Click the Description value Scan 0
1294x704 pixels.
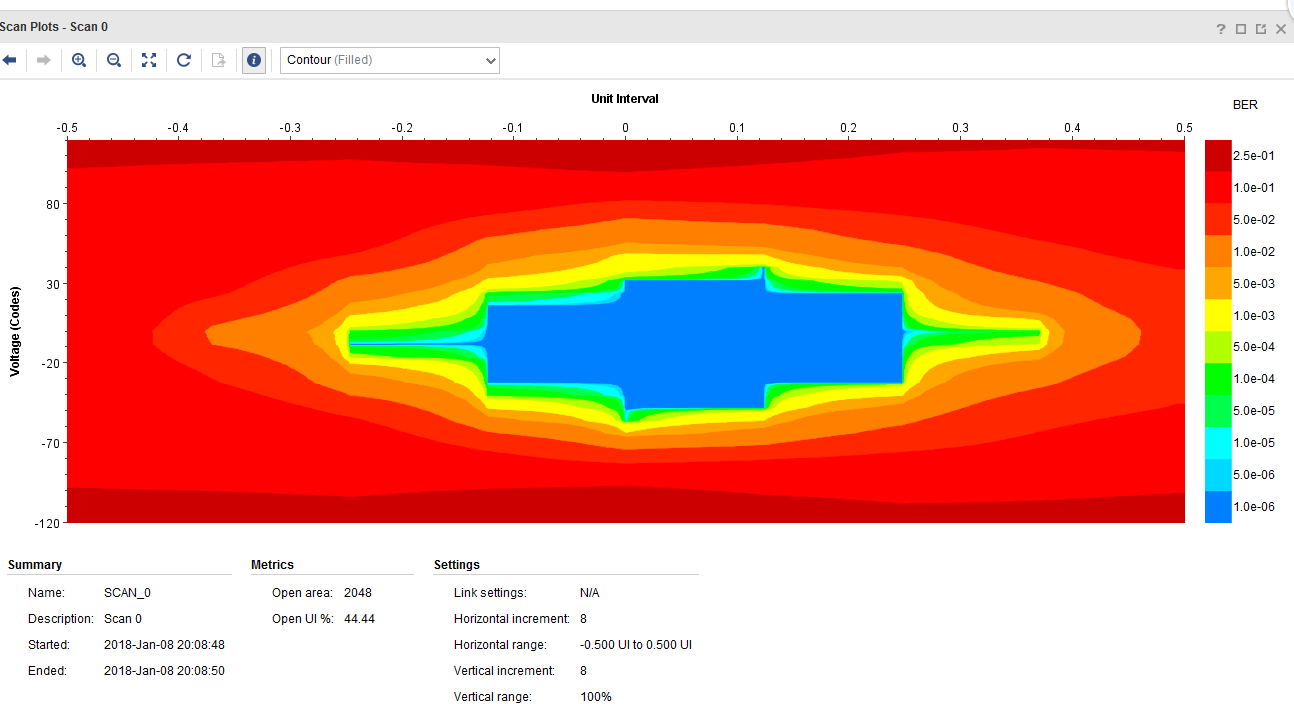click(123, 619)
